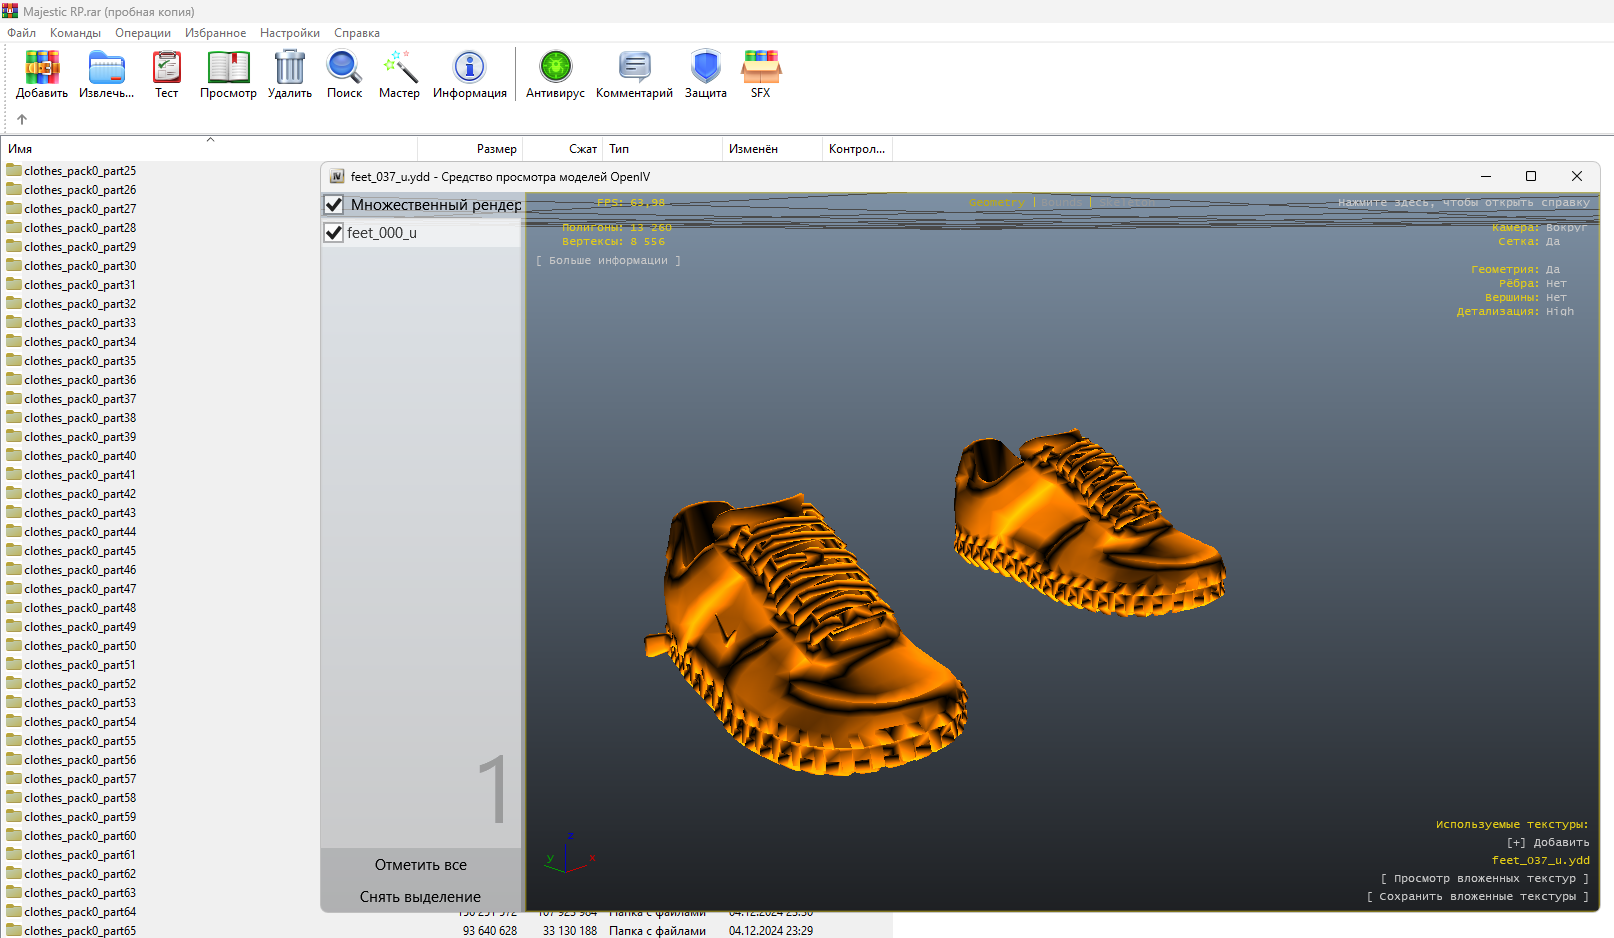
Task: Select the clothes_pack0_part47 folder row
Action: click(x=80, y=588)
